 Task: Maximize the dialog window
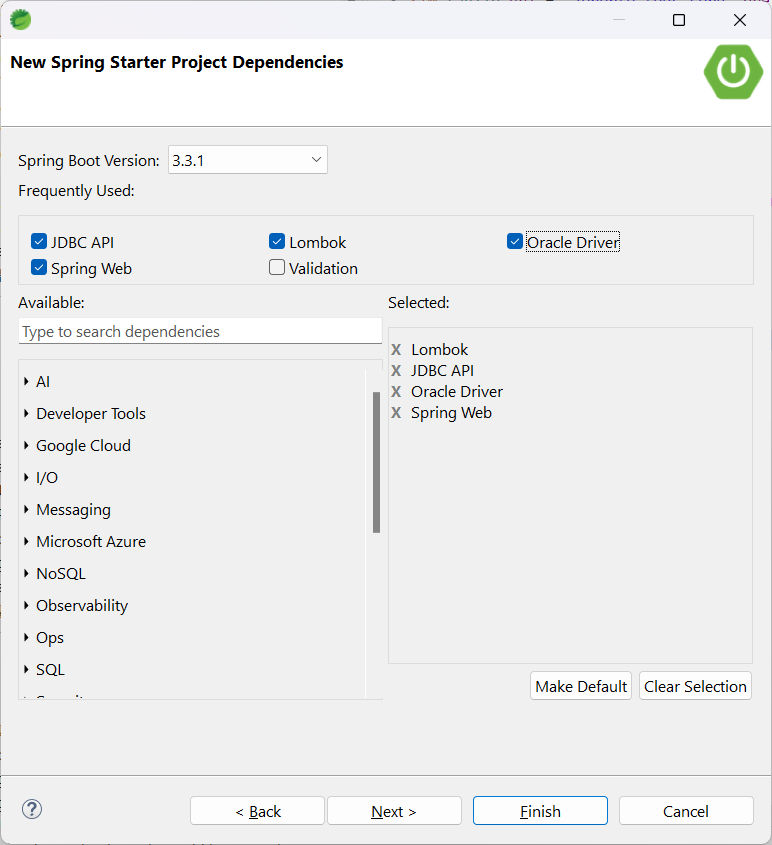point(679,20)
